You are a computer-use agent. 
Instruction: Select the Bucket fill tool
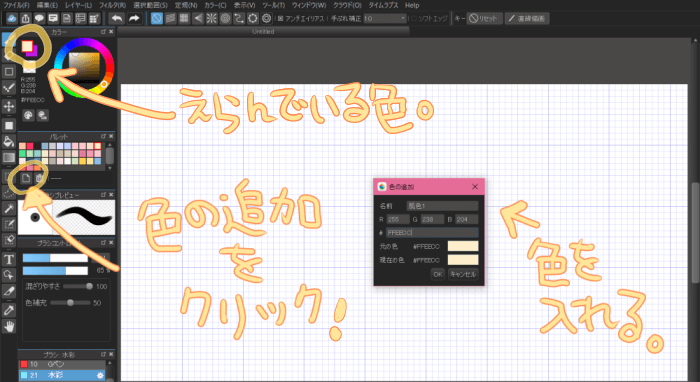tap(9, 142)
